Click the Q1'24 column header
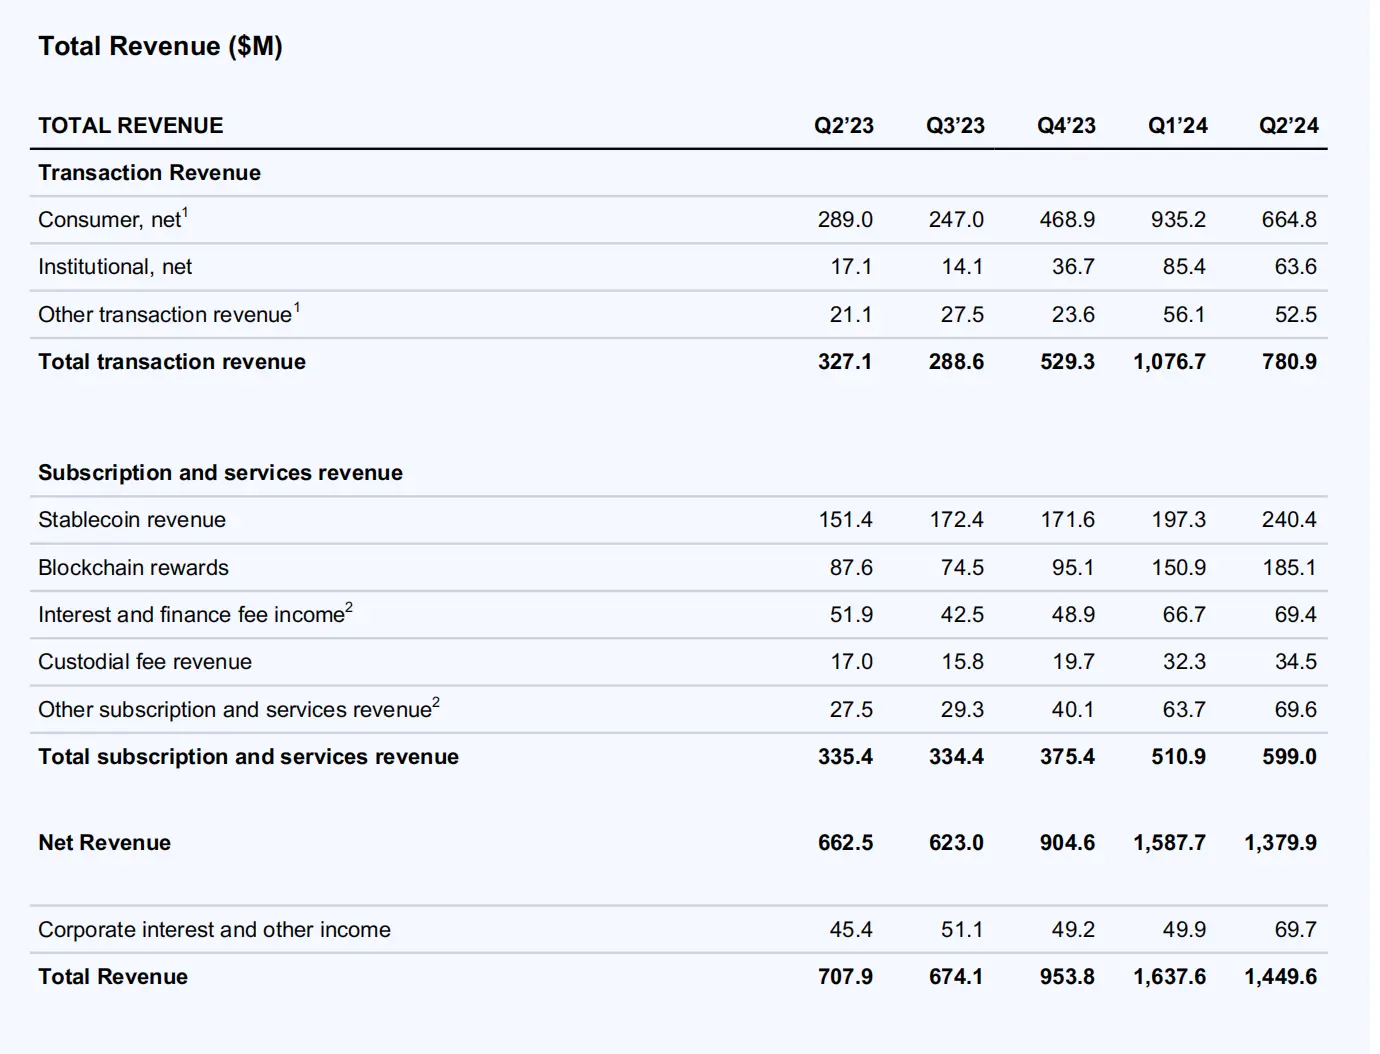 [1178, 125]
